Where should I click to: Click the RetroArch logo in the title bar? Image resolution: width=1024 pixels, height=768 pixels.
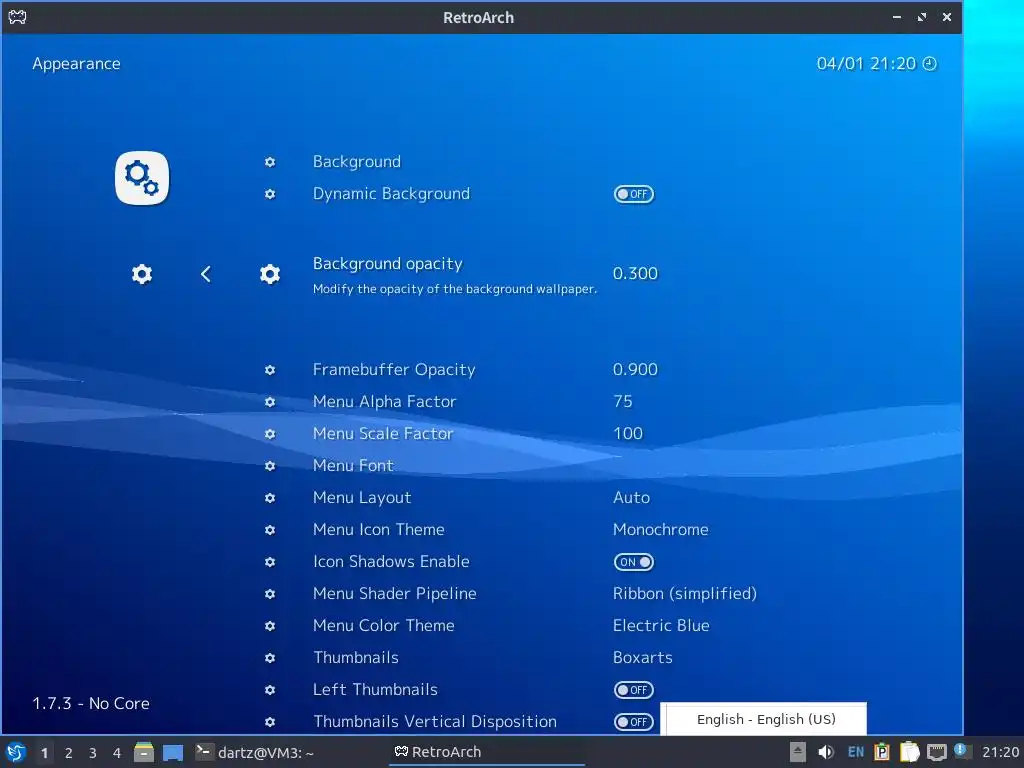pyautogui.click(x=18, y=17)
